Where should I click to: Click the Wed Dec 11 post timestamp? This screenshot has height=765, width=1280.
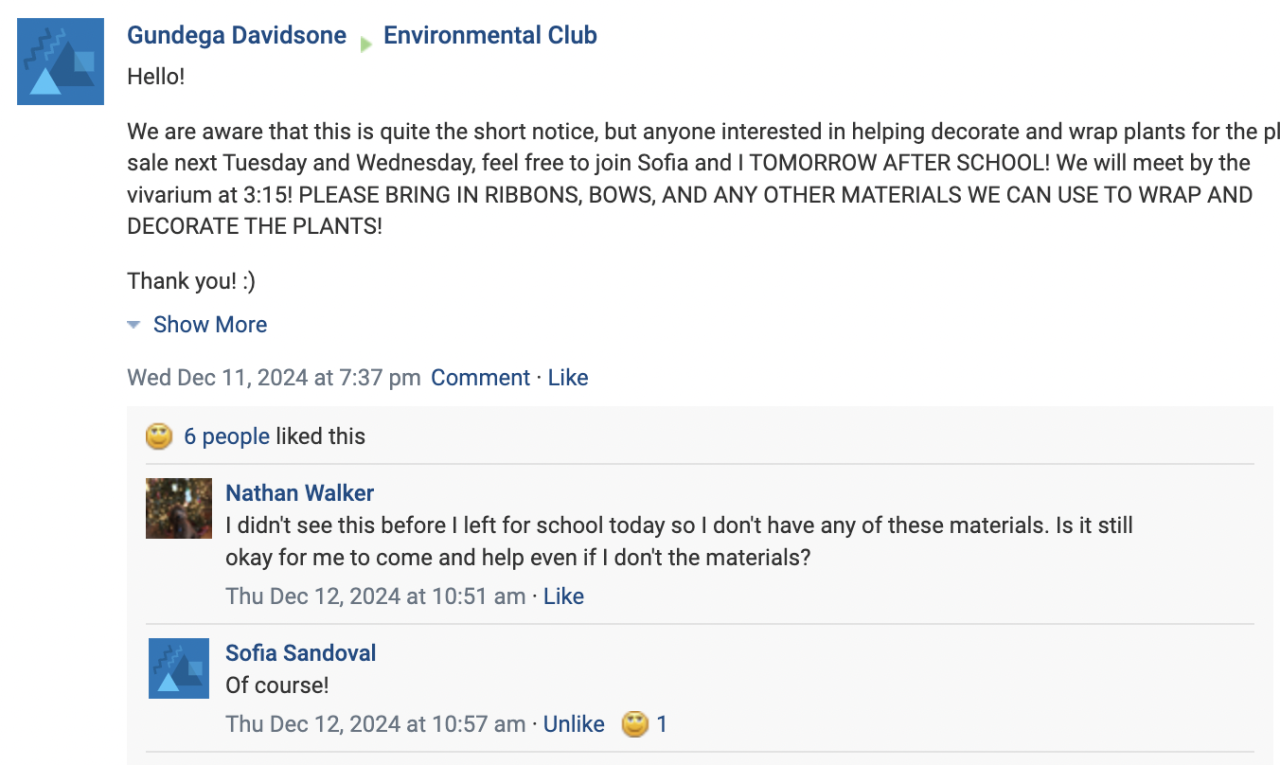tap(273, 378)
